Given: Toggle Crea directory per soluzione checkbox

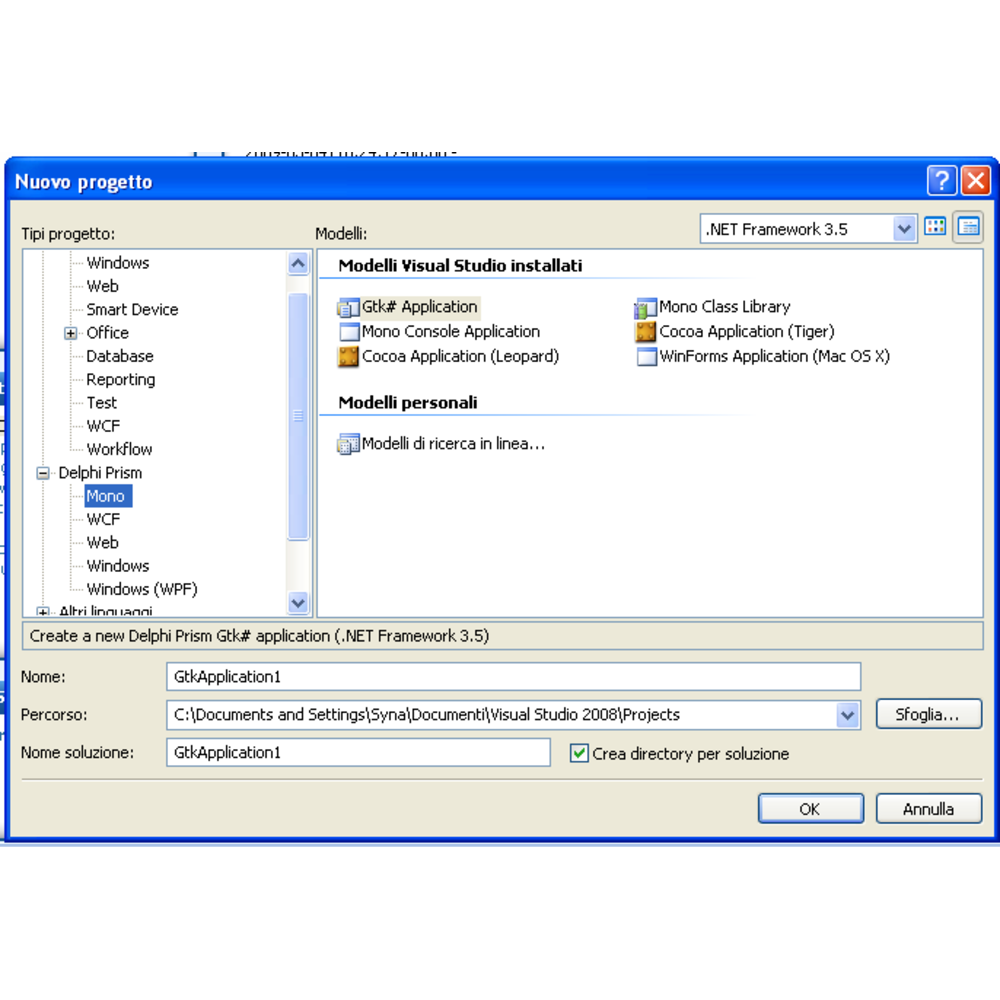Looking at the screenshot, I should pyautogui.click(x=579, y=753).
